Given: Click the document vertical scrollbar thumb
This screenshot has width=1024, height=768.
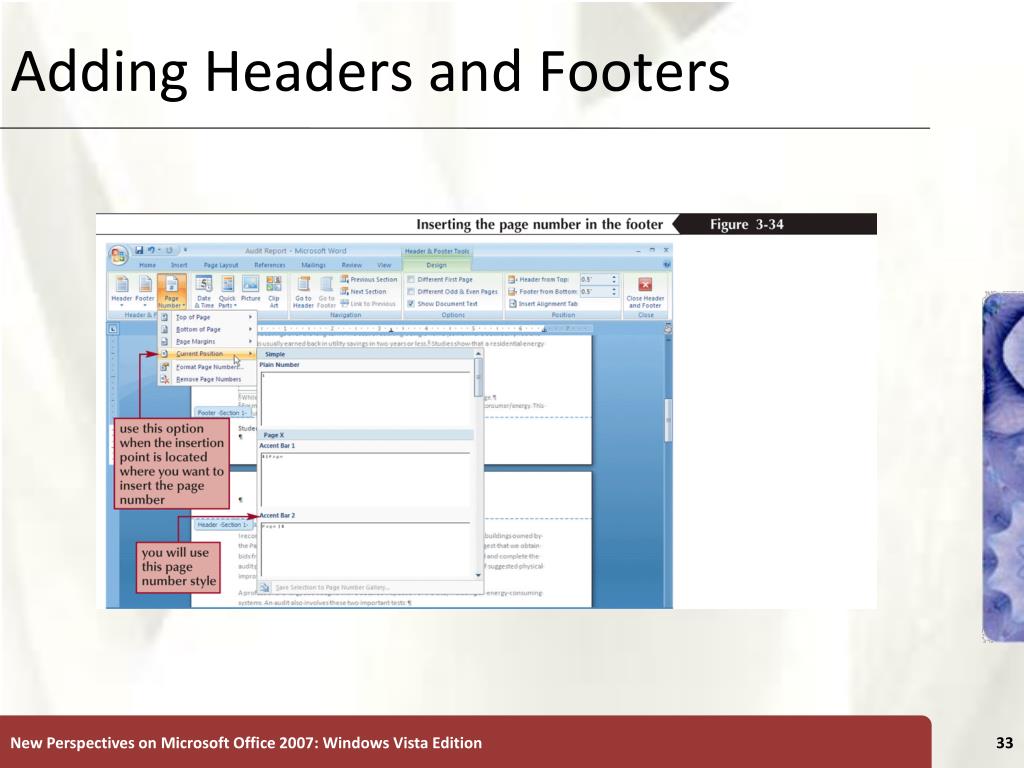Looking at the screenshot, I should tap(667, 420).
